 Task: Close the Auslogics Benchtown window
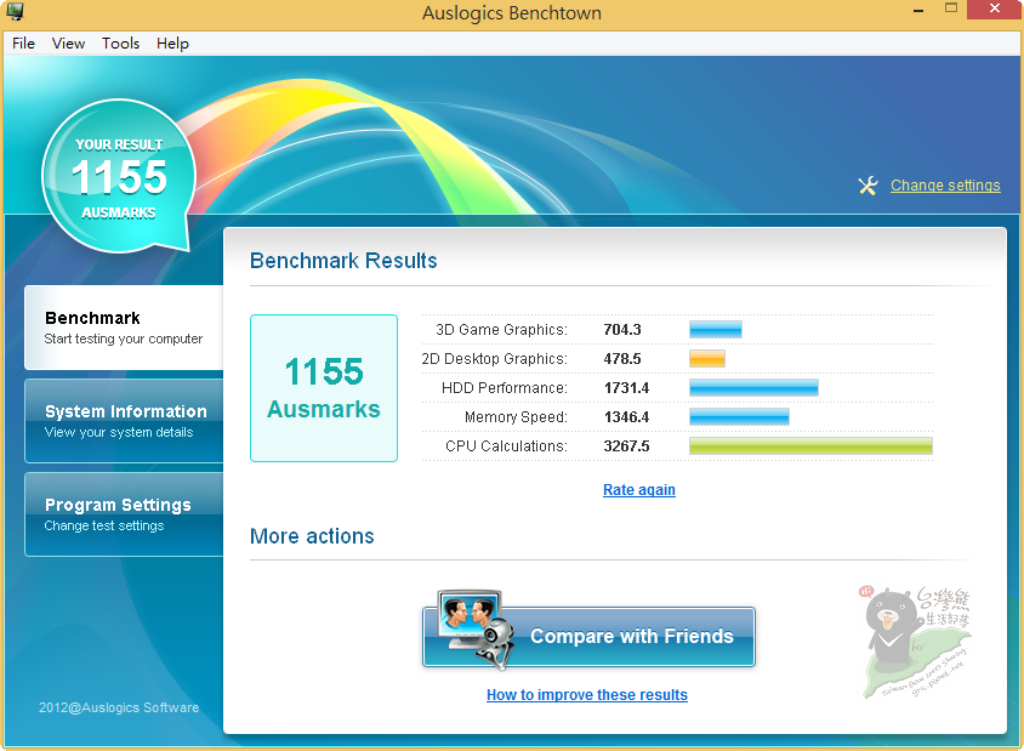pyautogui.click(x=995, y=9)
